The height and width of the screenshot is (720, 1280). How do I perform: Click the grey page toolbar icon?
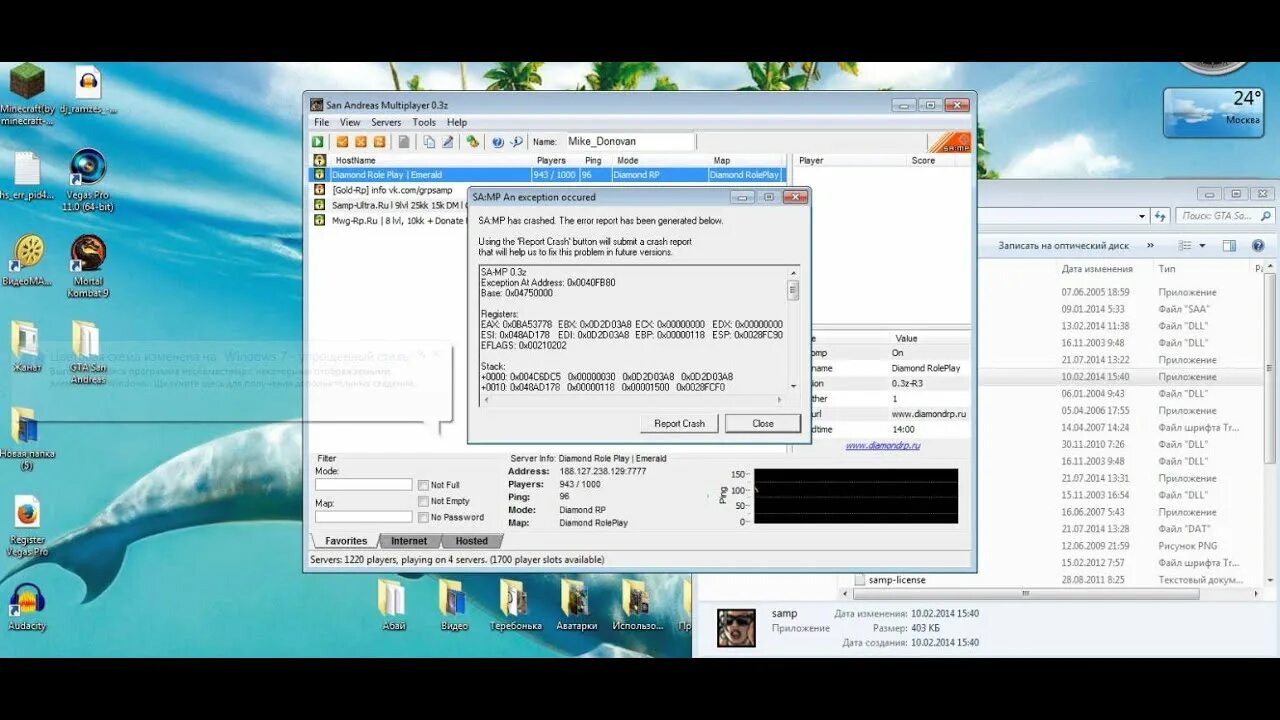(x=404, y=142)
